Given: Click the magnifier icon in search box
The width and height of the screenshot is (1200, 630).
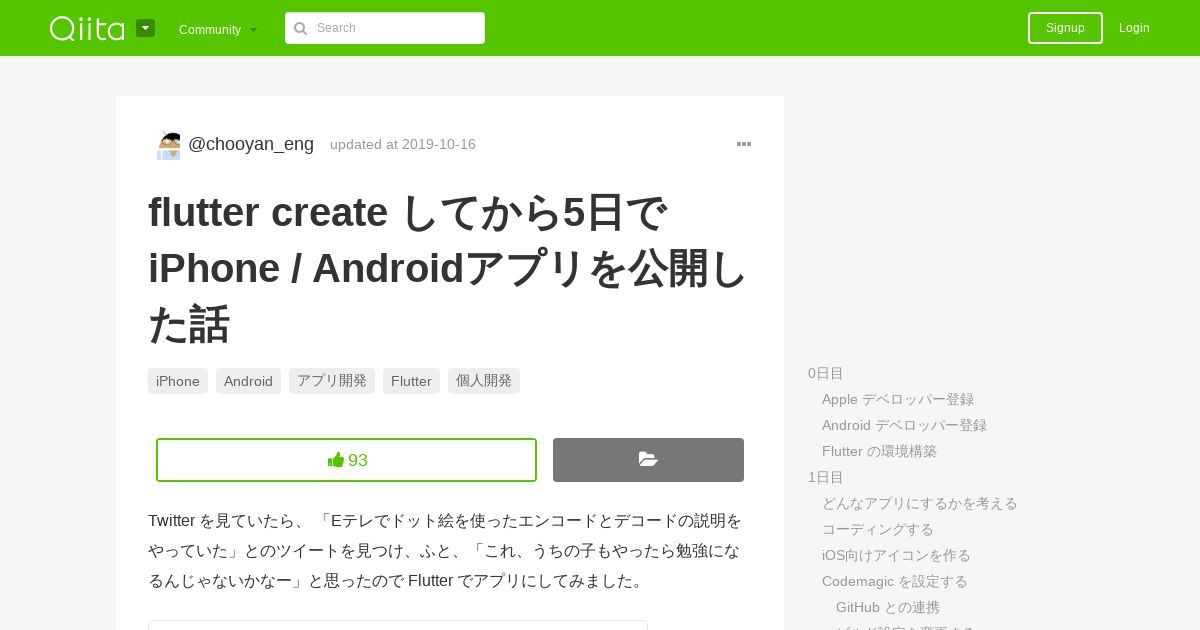Looking at the screenshot, I should (300, 28).
